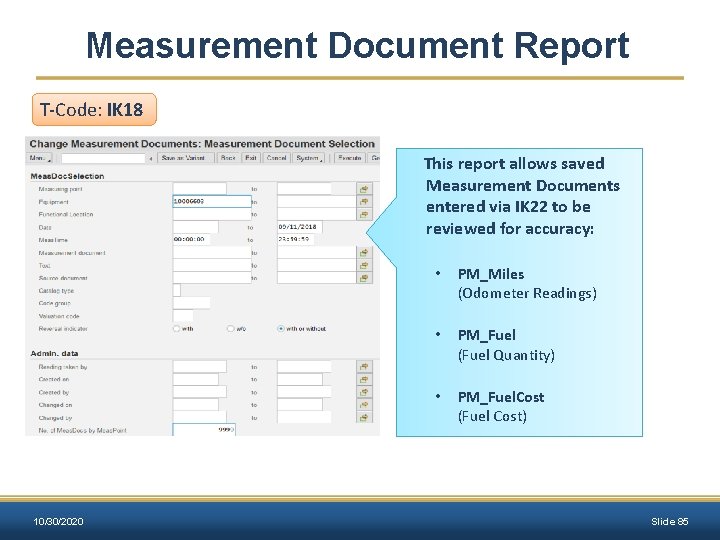Click Changed by 'to' field
Viewport: 720px width, 540px height.
304,417
